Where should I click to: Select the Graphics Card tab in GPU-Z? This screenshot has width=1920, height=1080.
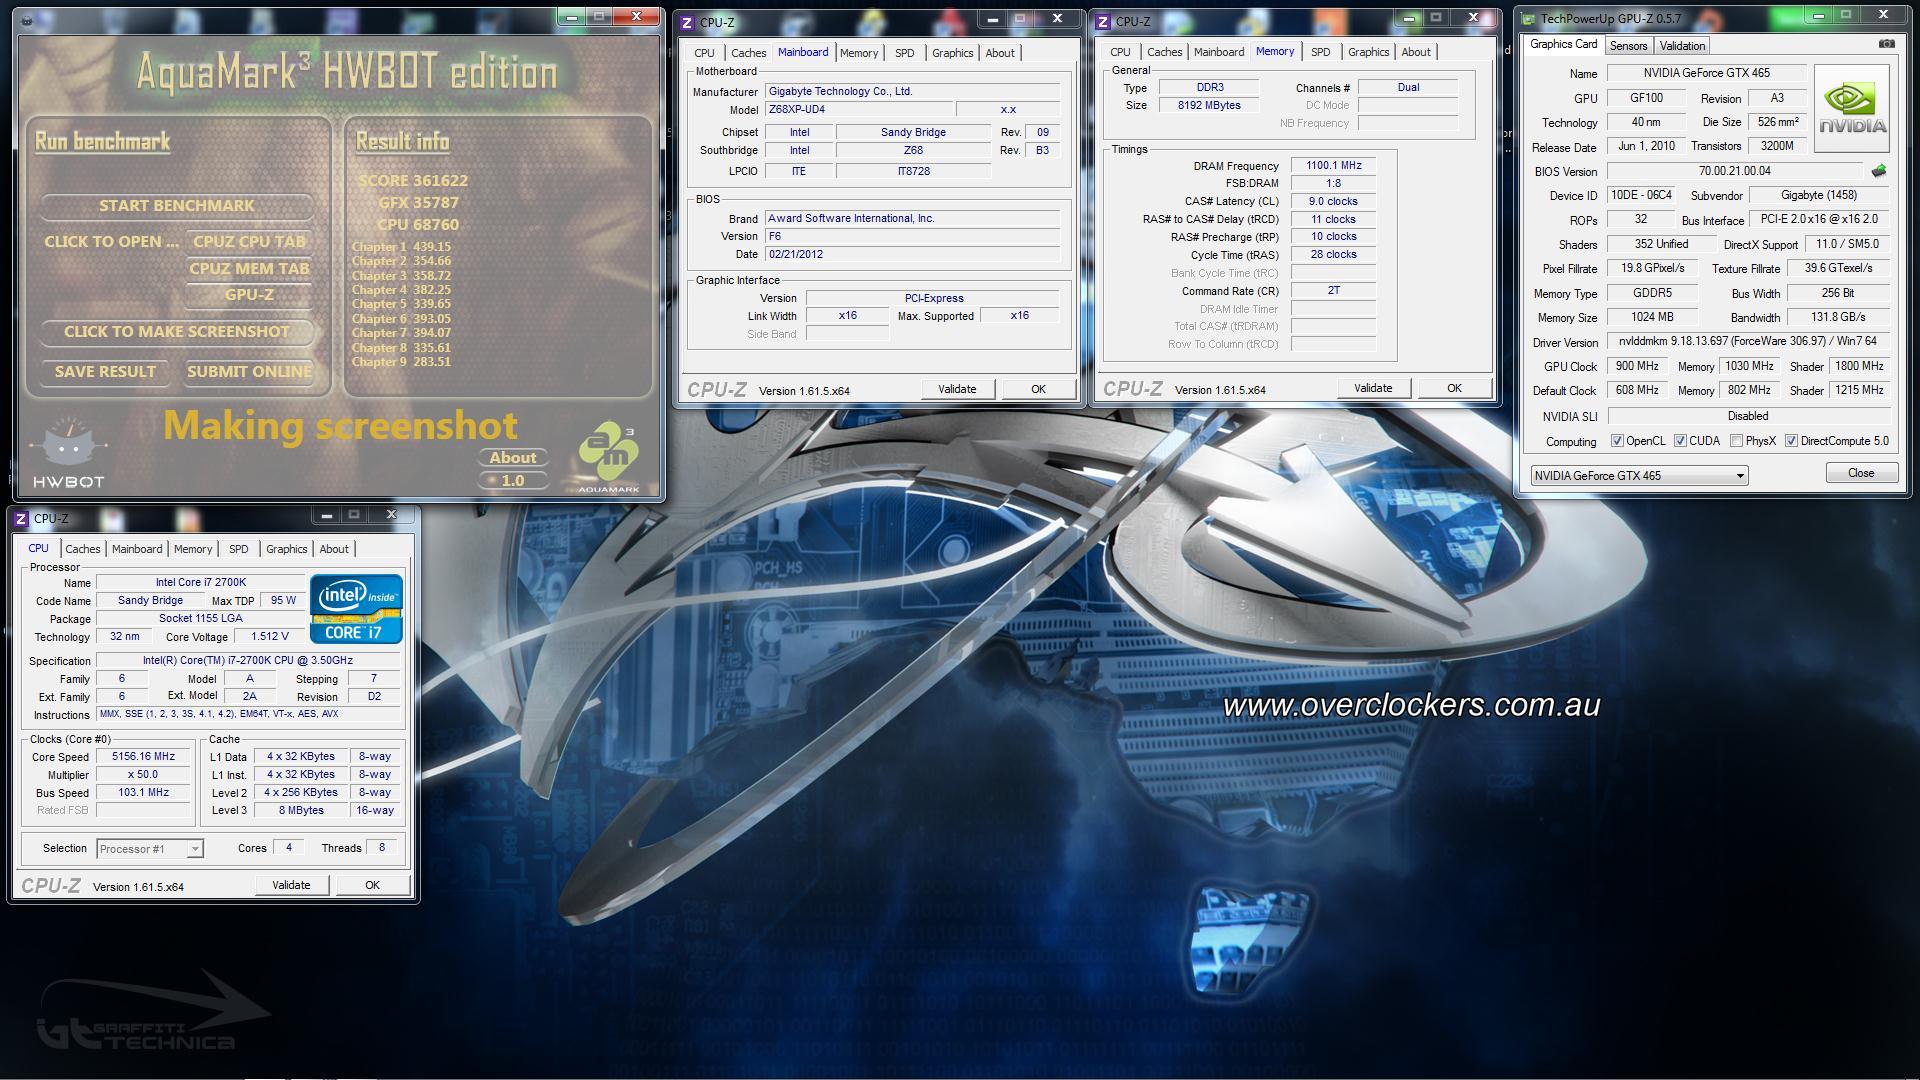tap(1563, 44)
